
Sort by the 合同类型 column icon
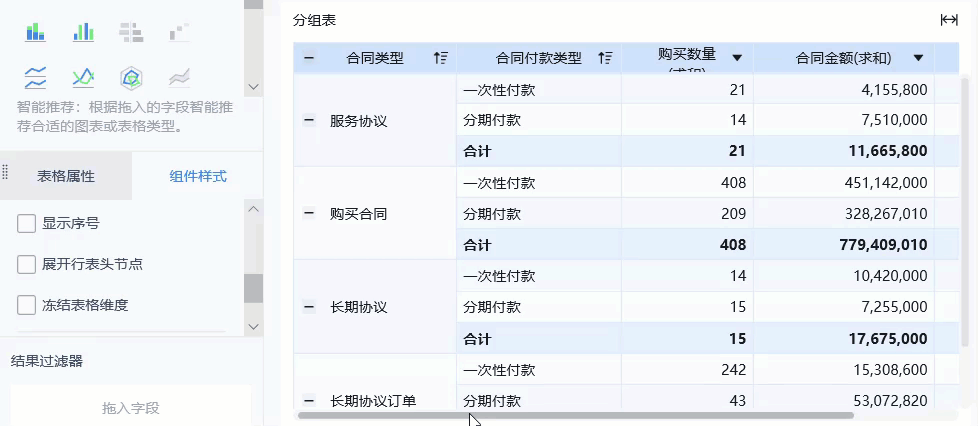pyautogui.click(x=440, y=59)
